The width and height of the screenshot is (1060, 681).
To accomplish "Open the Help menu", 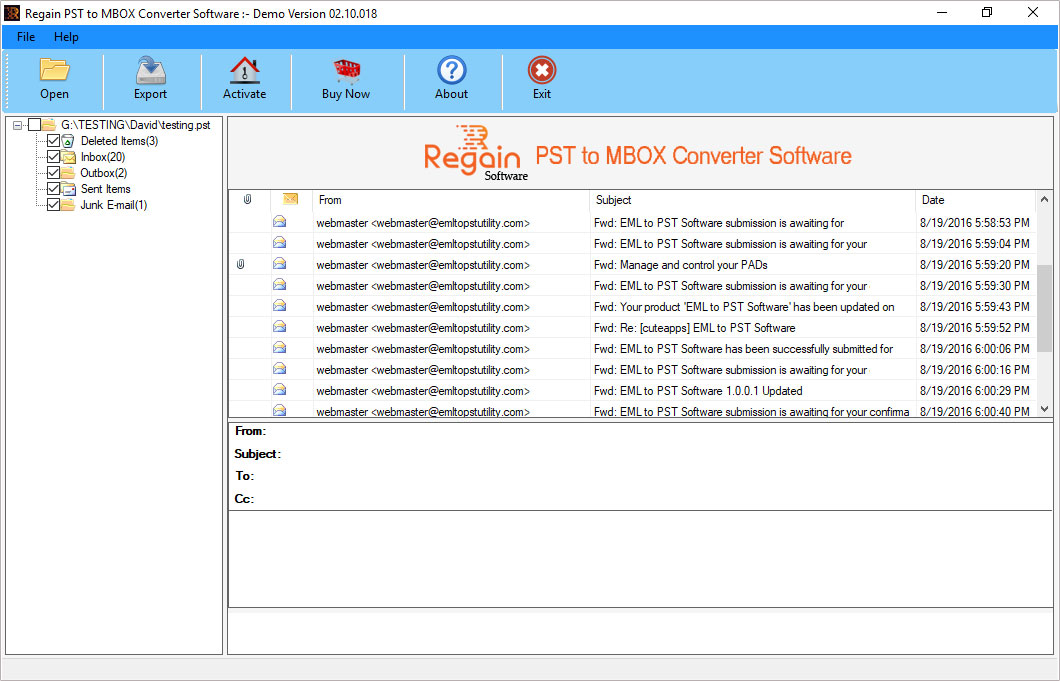I will pos(66,37).
